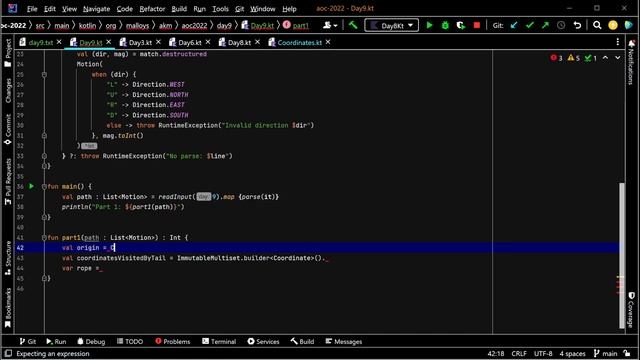Open the main Git branch popup
Viewport: 640px width, 360px height.
click(x=605, y=353)
